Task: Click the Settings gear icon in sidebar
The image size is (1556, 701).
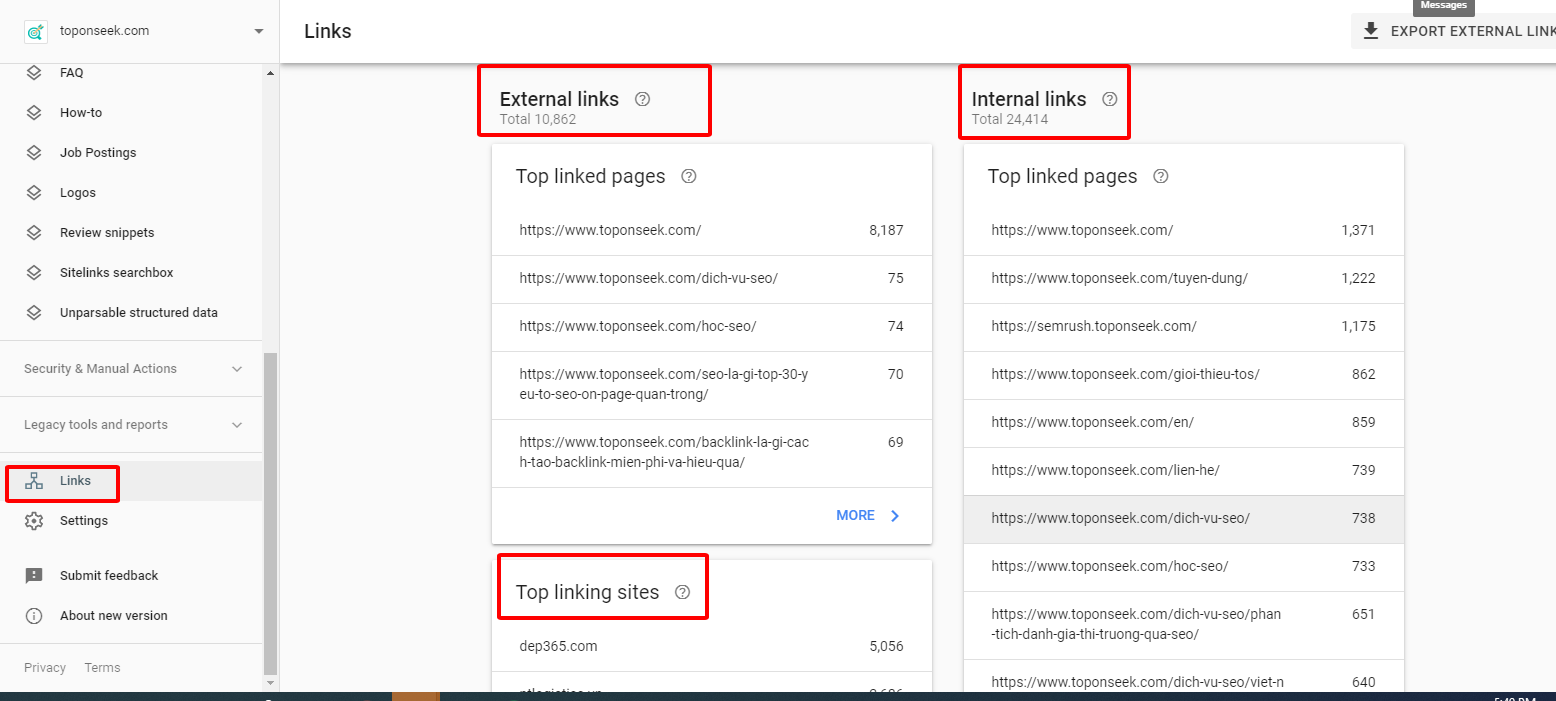Action: [34, 521]
